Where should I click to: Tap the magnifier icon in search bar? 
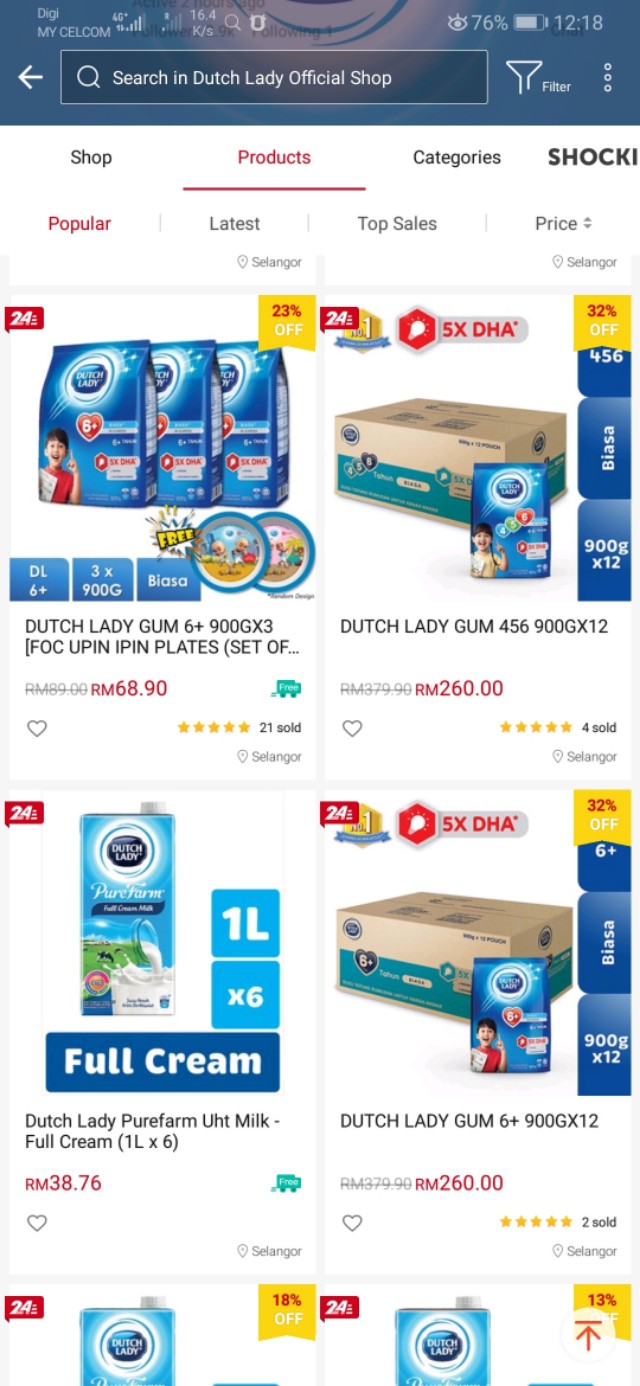pyautogui.click(x=88, y=77)
